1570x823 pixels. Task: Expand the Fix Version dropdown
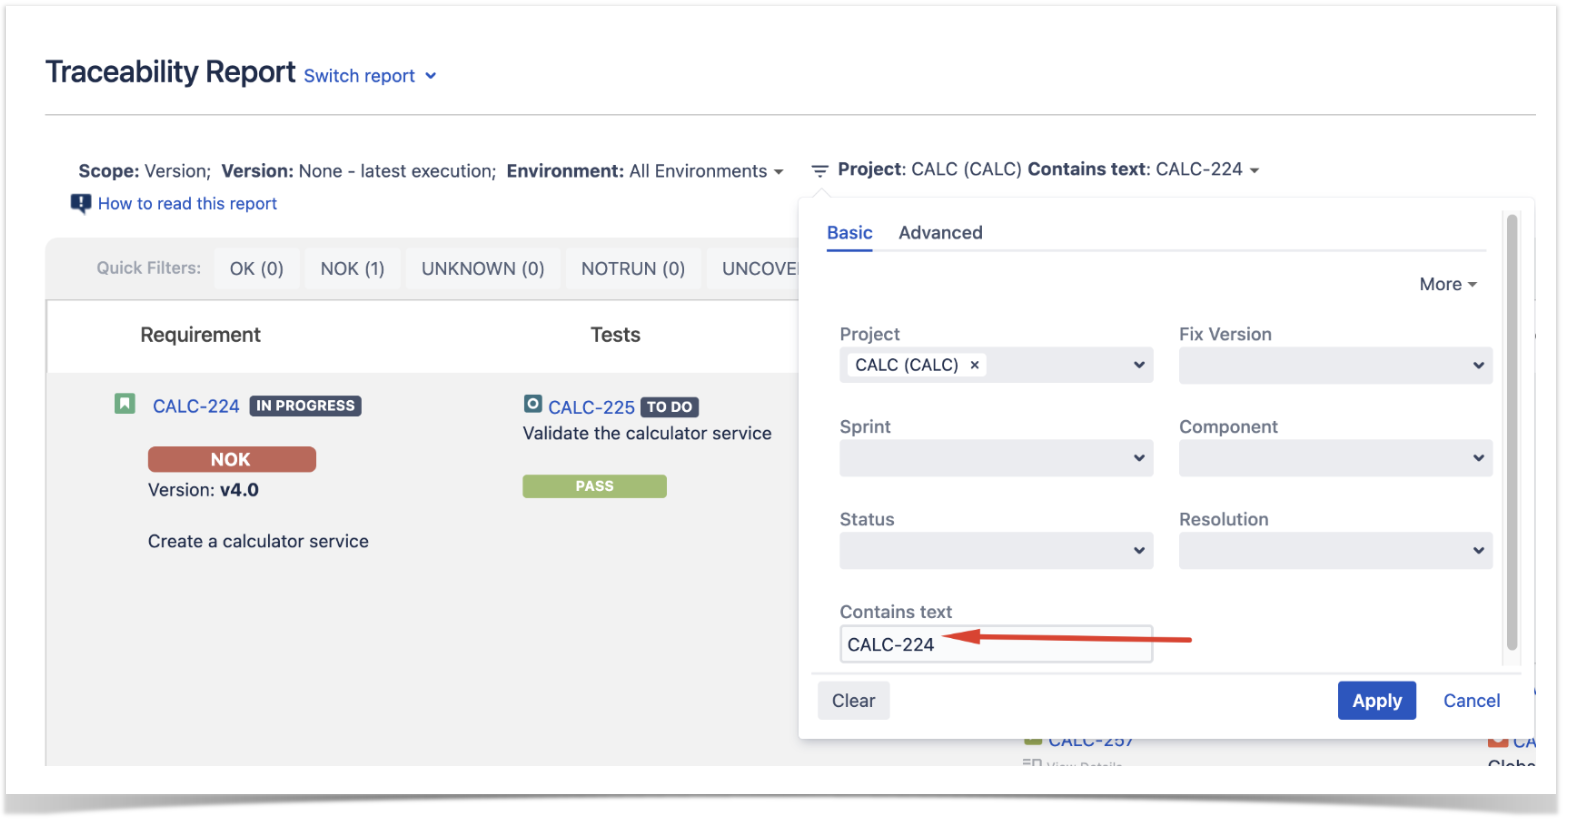pyautogui.click(x=1335, y=365)
